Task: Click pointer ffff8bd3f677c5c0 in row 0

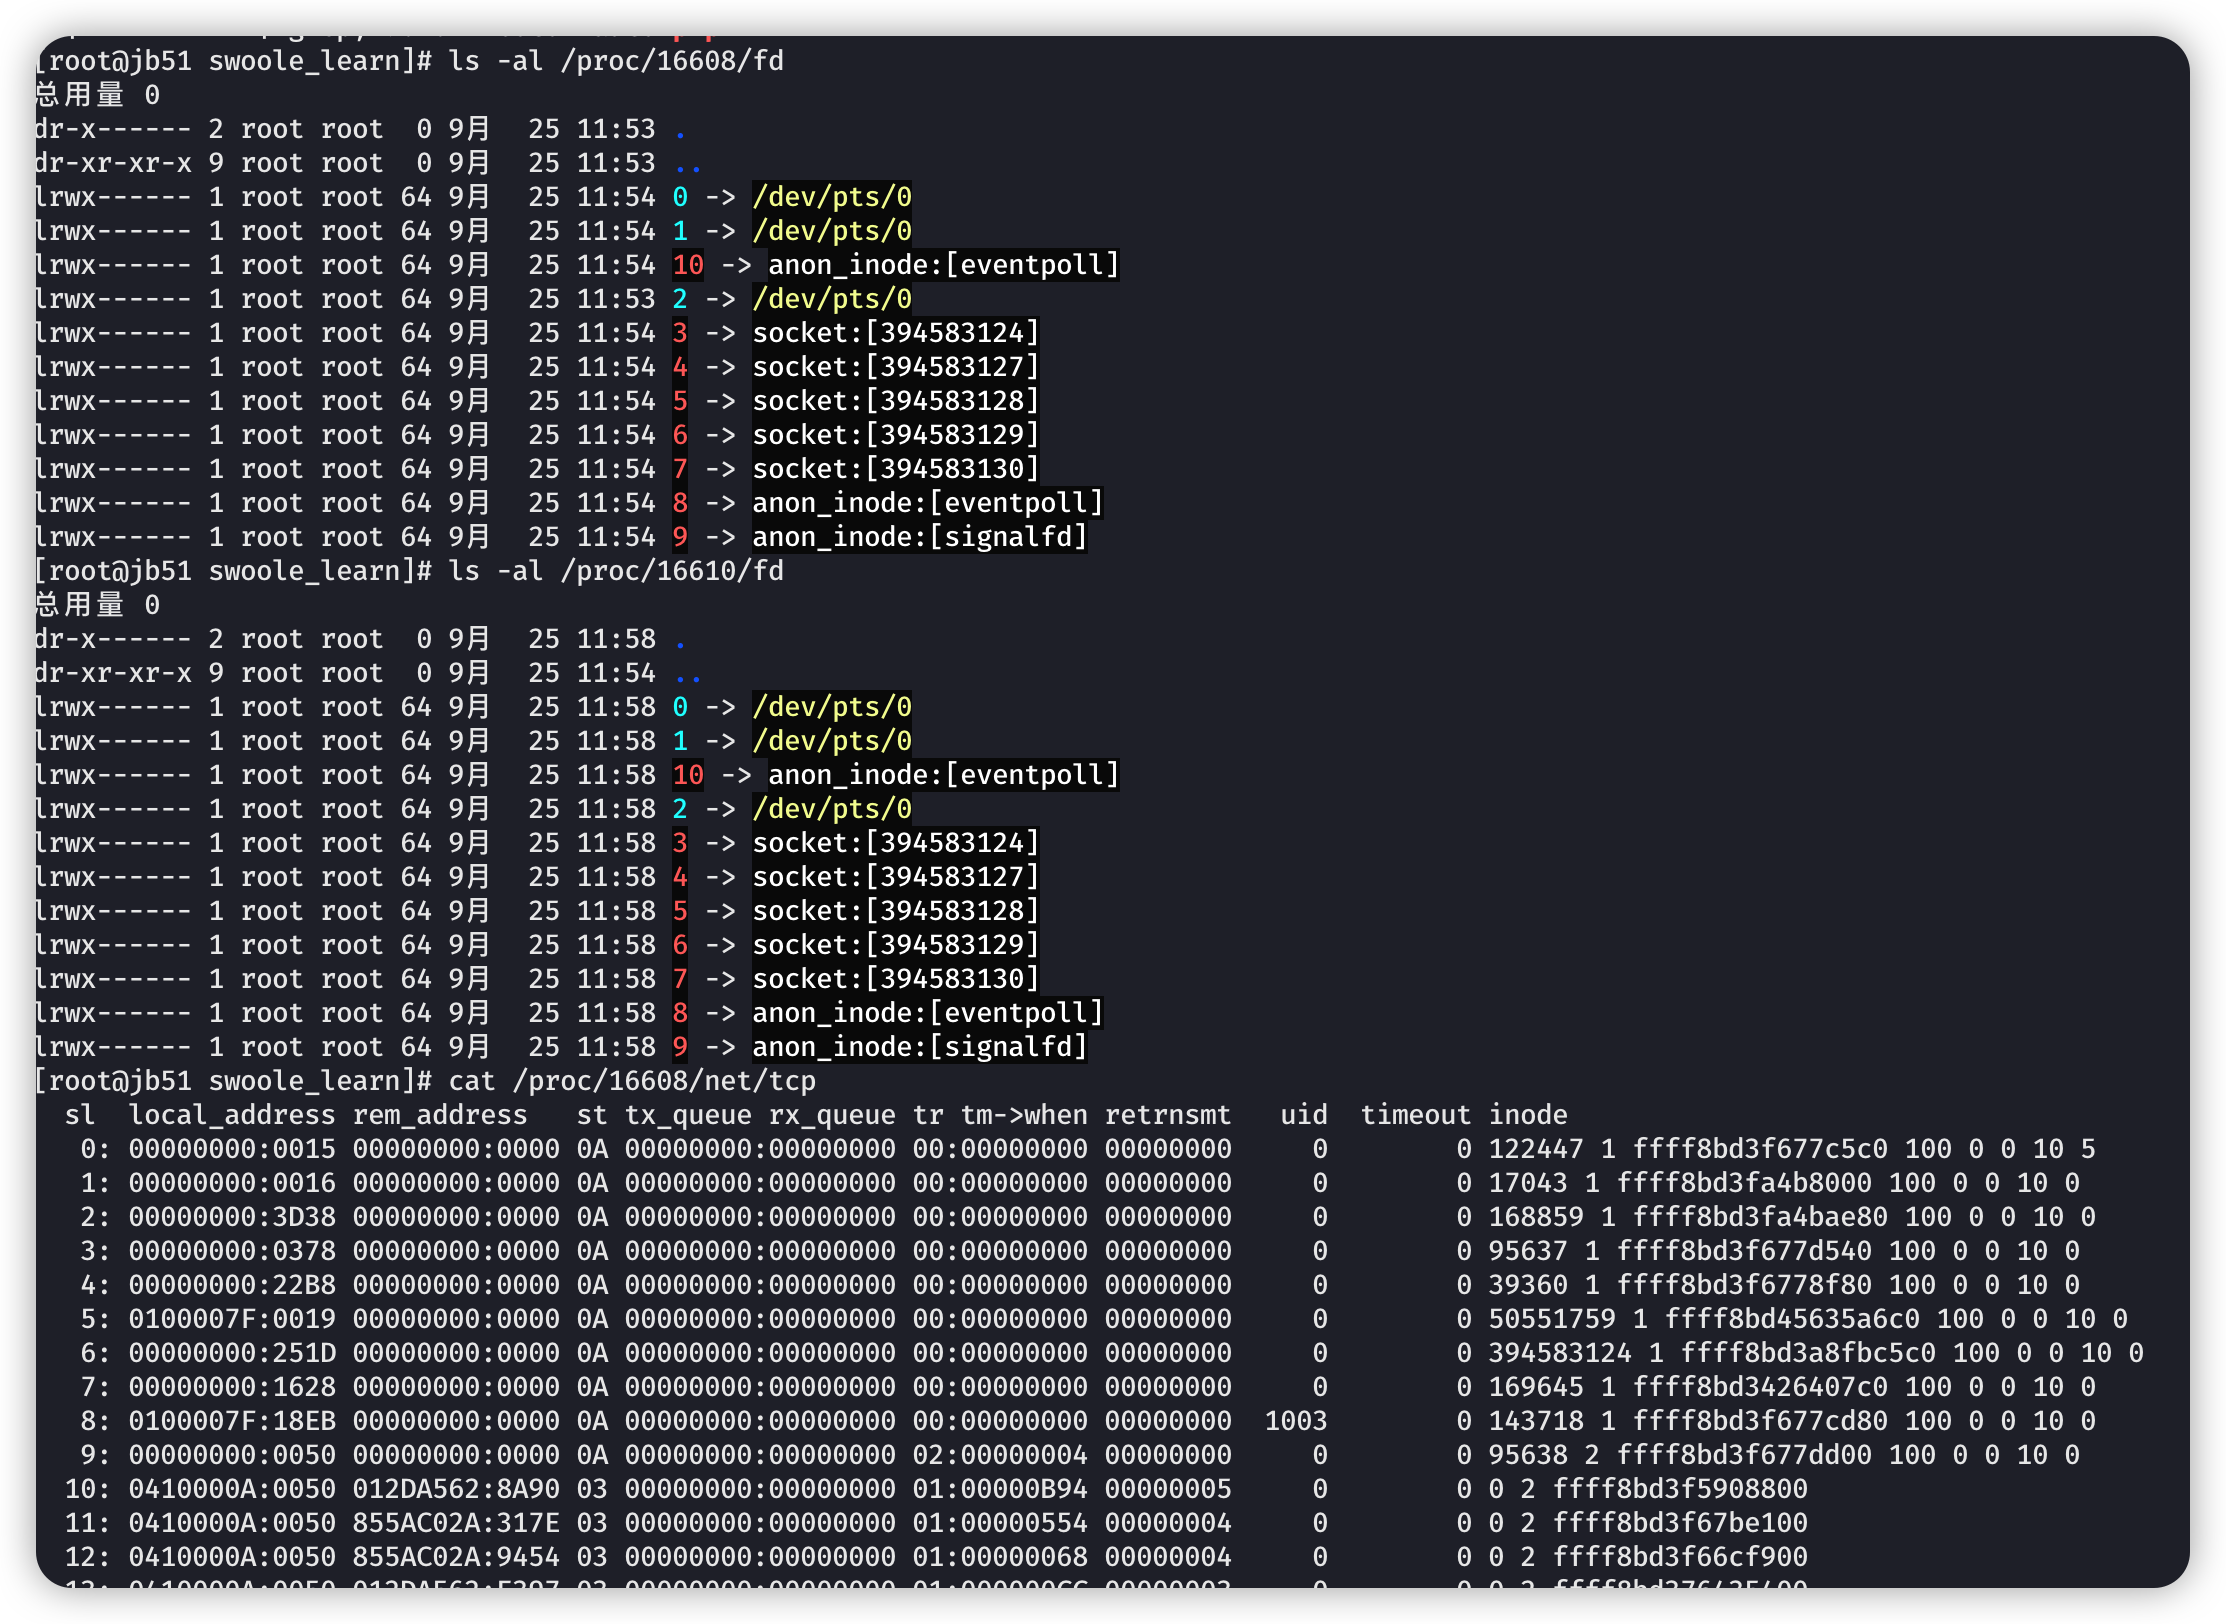Action: click(x=1760, y=1149)
